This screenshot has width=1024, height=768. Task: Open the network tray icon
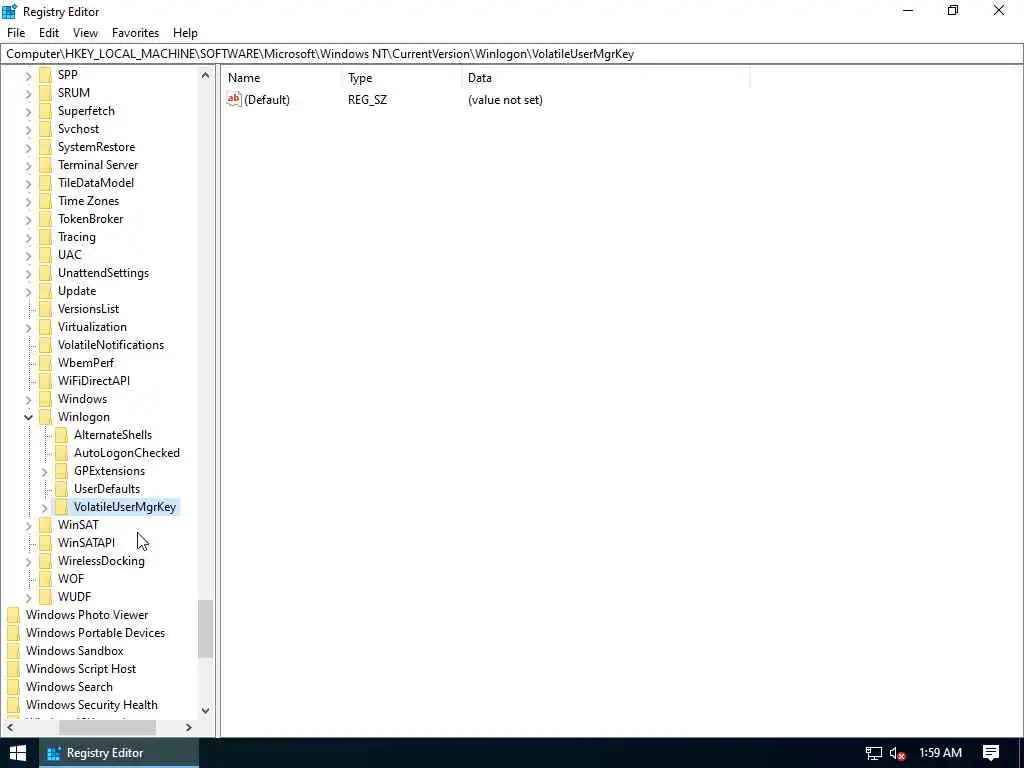[874, 753]
